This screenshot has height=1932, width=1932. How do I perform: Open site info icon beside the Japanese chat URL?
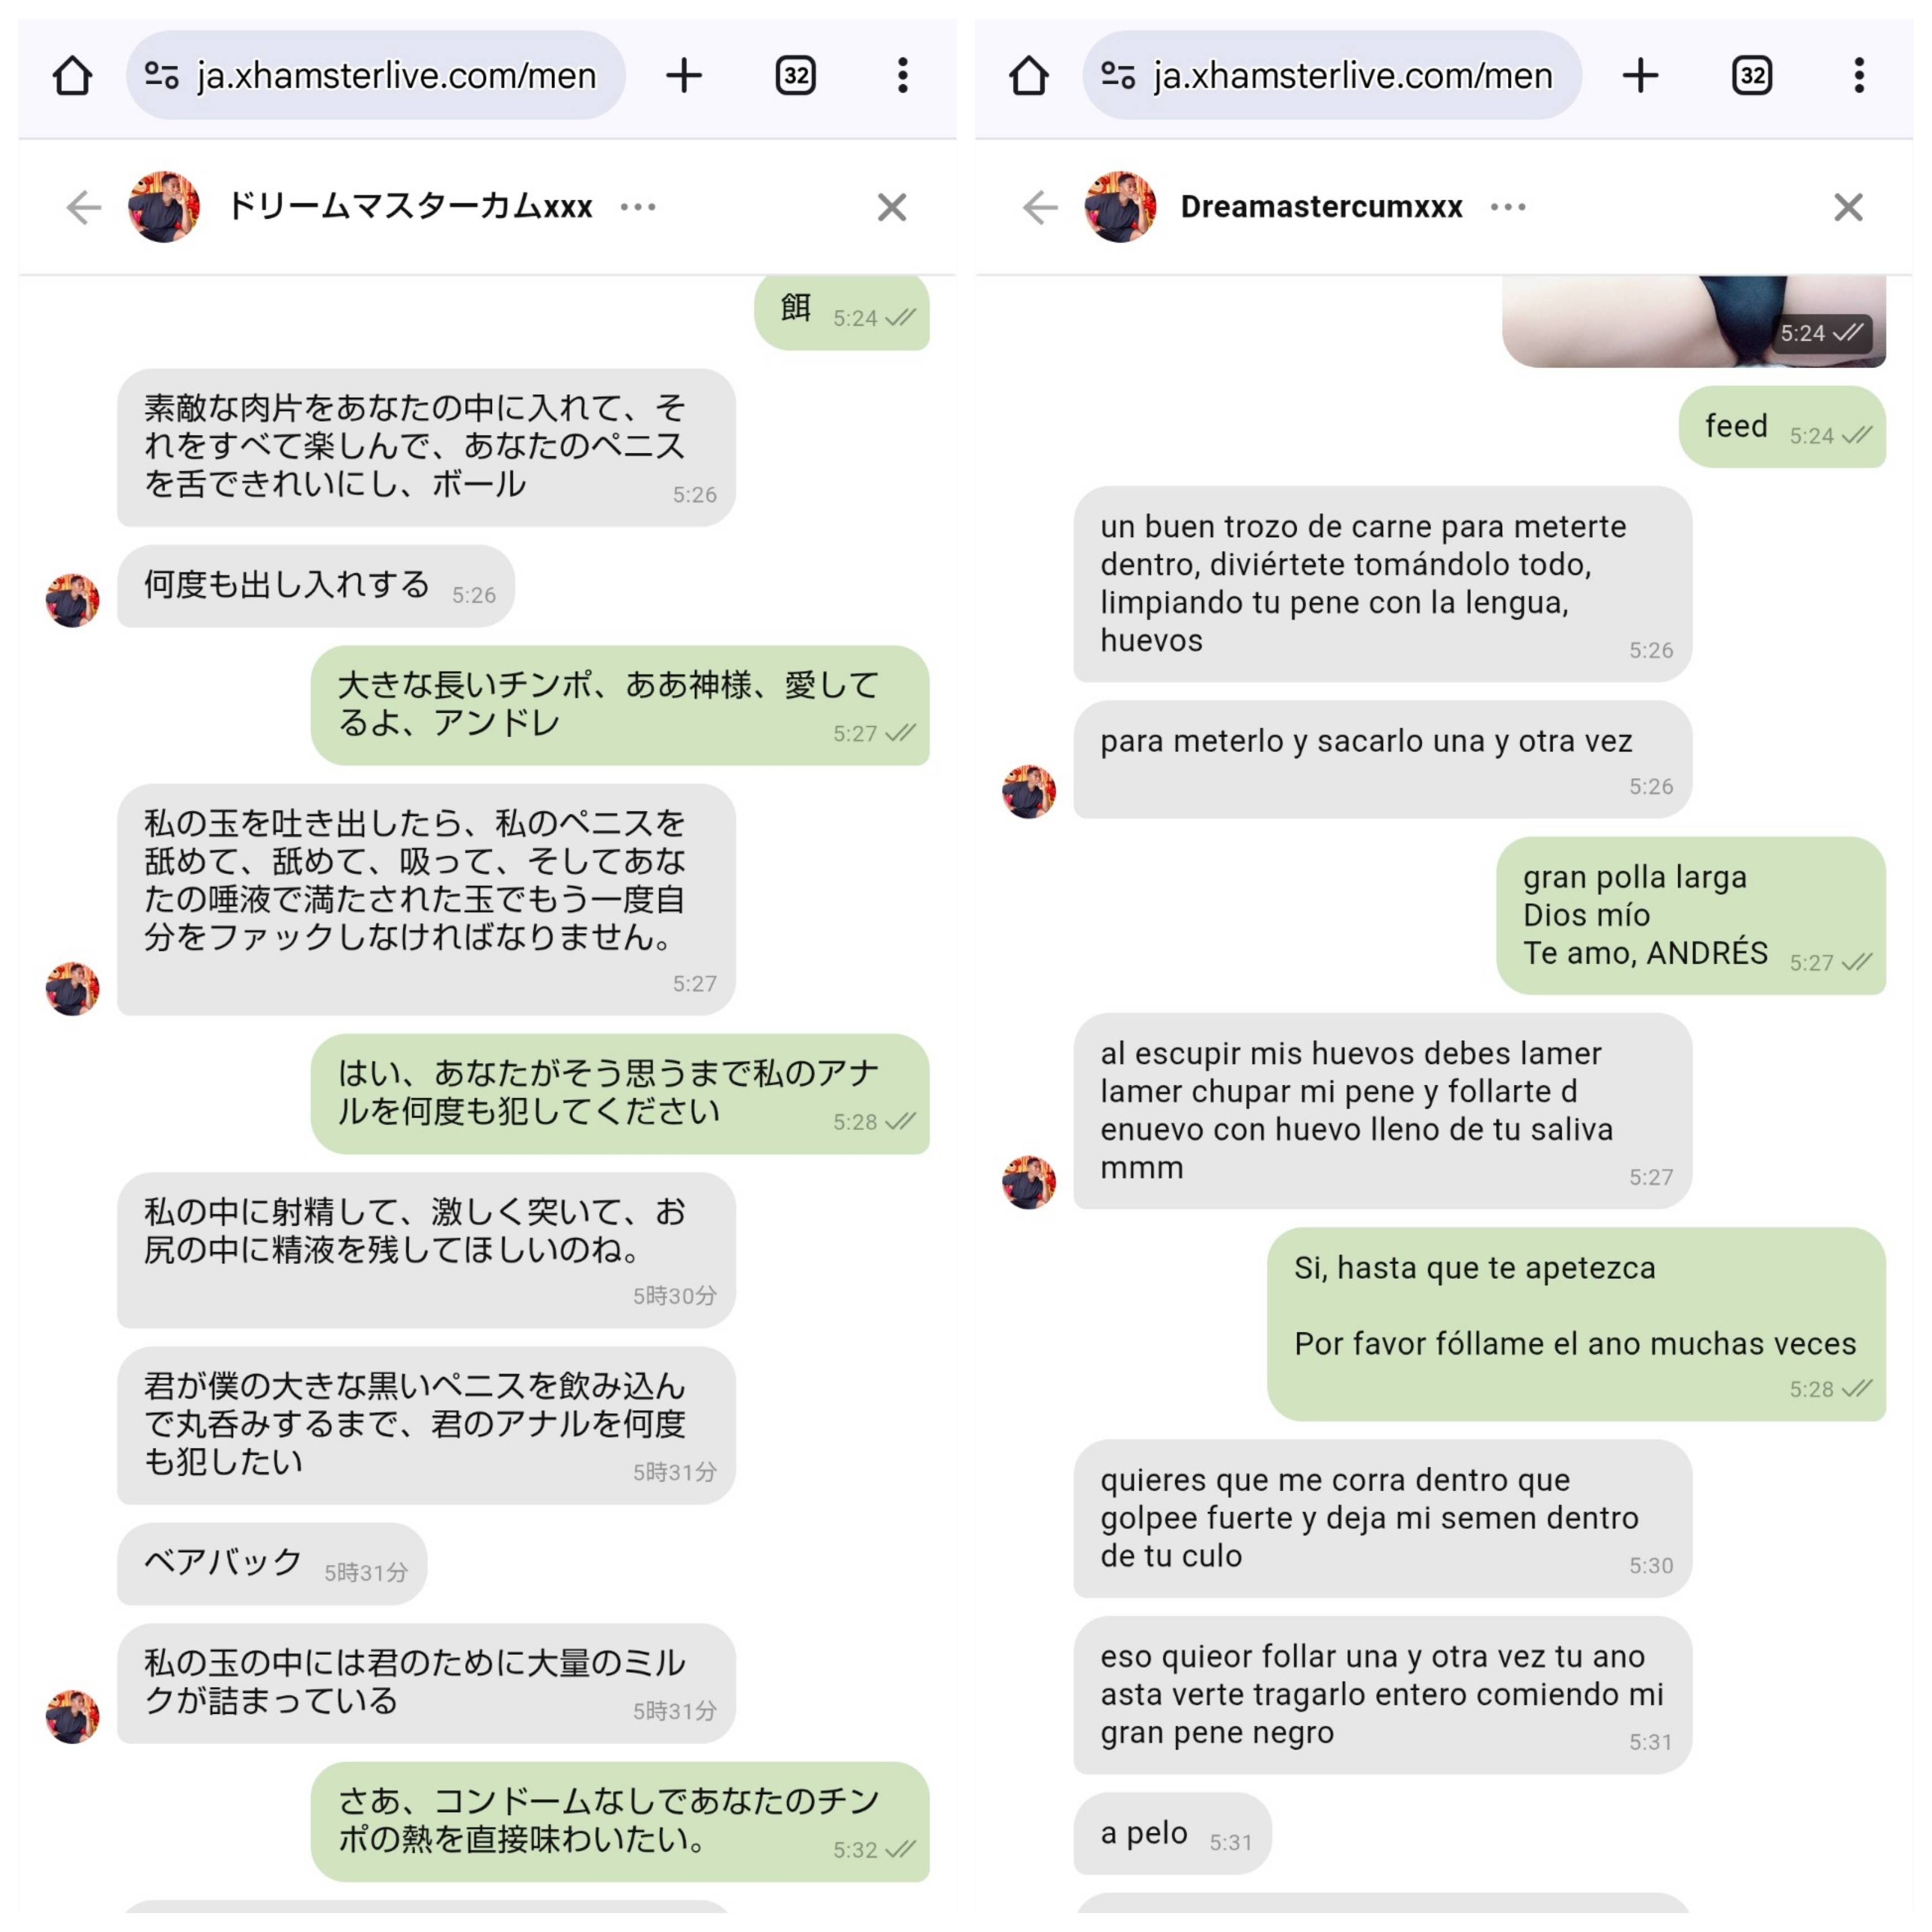161,75
